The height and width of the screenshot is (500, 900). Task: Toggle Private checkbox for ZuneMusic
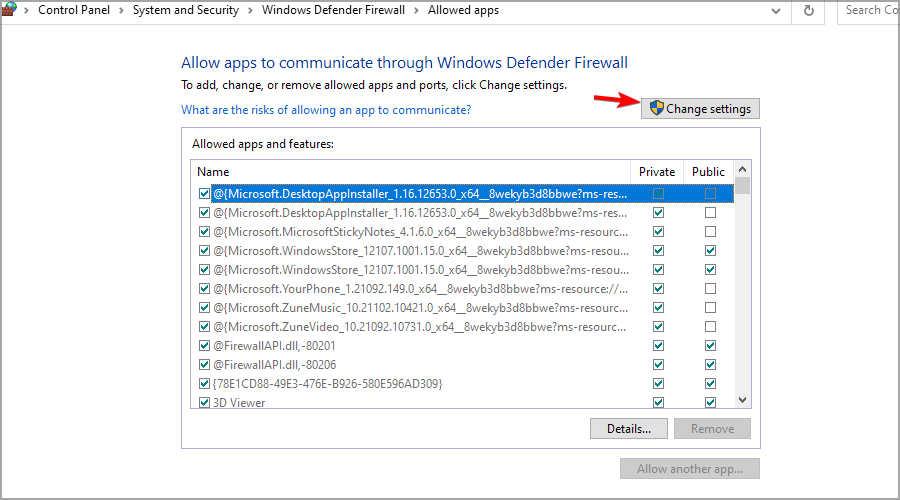[x=658, y=308]
